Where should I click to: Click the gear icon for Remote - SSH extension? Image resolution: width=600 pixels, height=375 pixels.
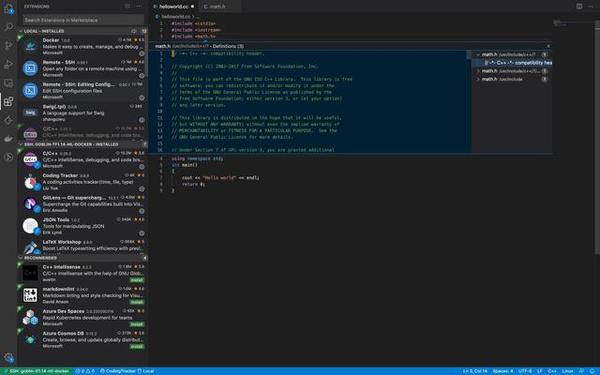pos(142,75)
